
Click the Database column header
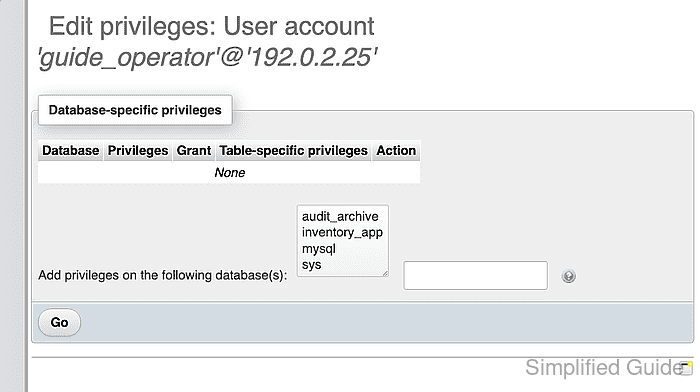[71, 151]
